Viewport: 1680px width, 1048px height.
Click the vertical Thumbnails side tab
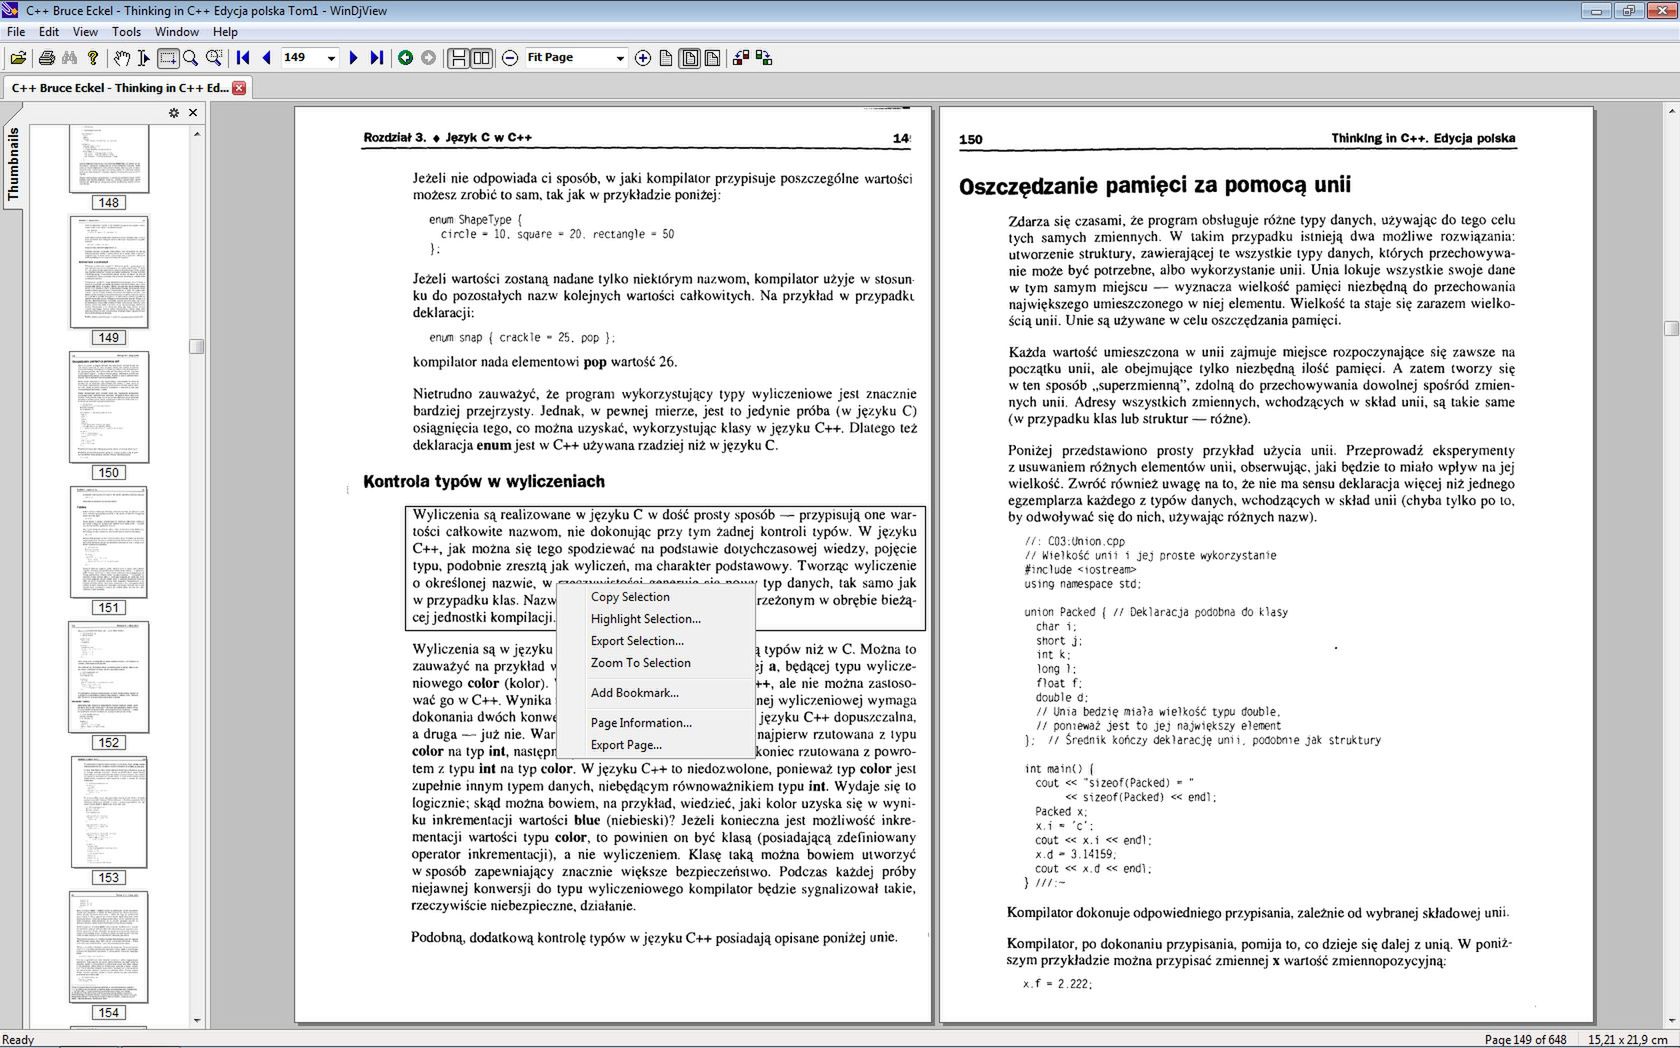13,165
